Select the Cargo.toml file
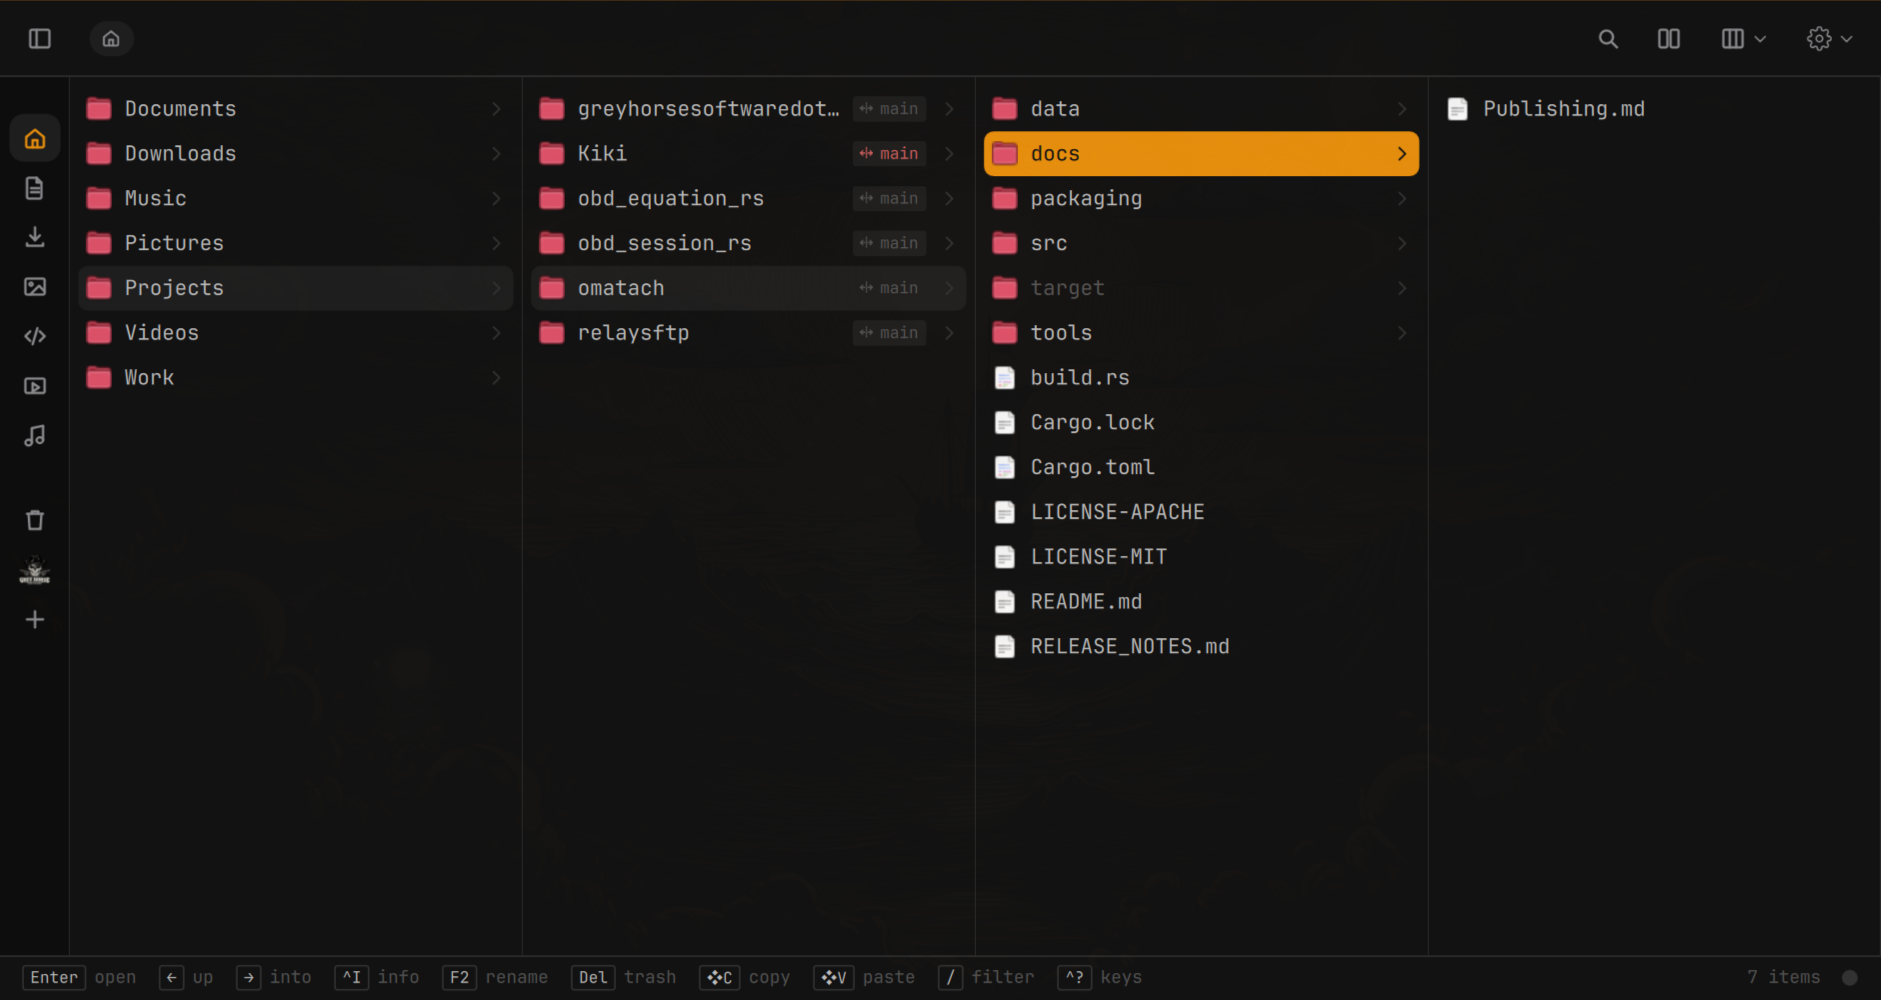Image resolution: width=1881 pixels, height=1000 pixels. (1201, 467)
